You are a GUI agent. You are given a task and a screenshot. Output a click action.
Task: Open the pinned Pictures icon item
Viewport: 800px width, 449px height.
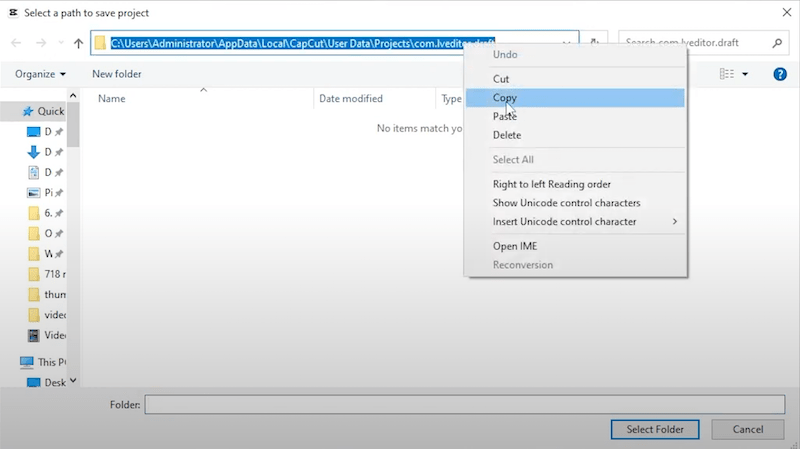(x=33, y=193)
